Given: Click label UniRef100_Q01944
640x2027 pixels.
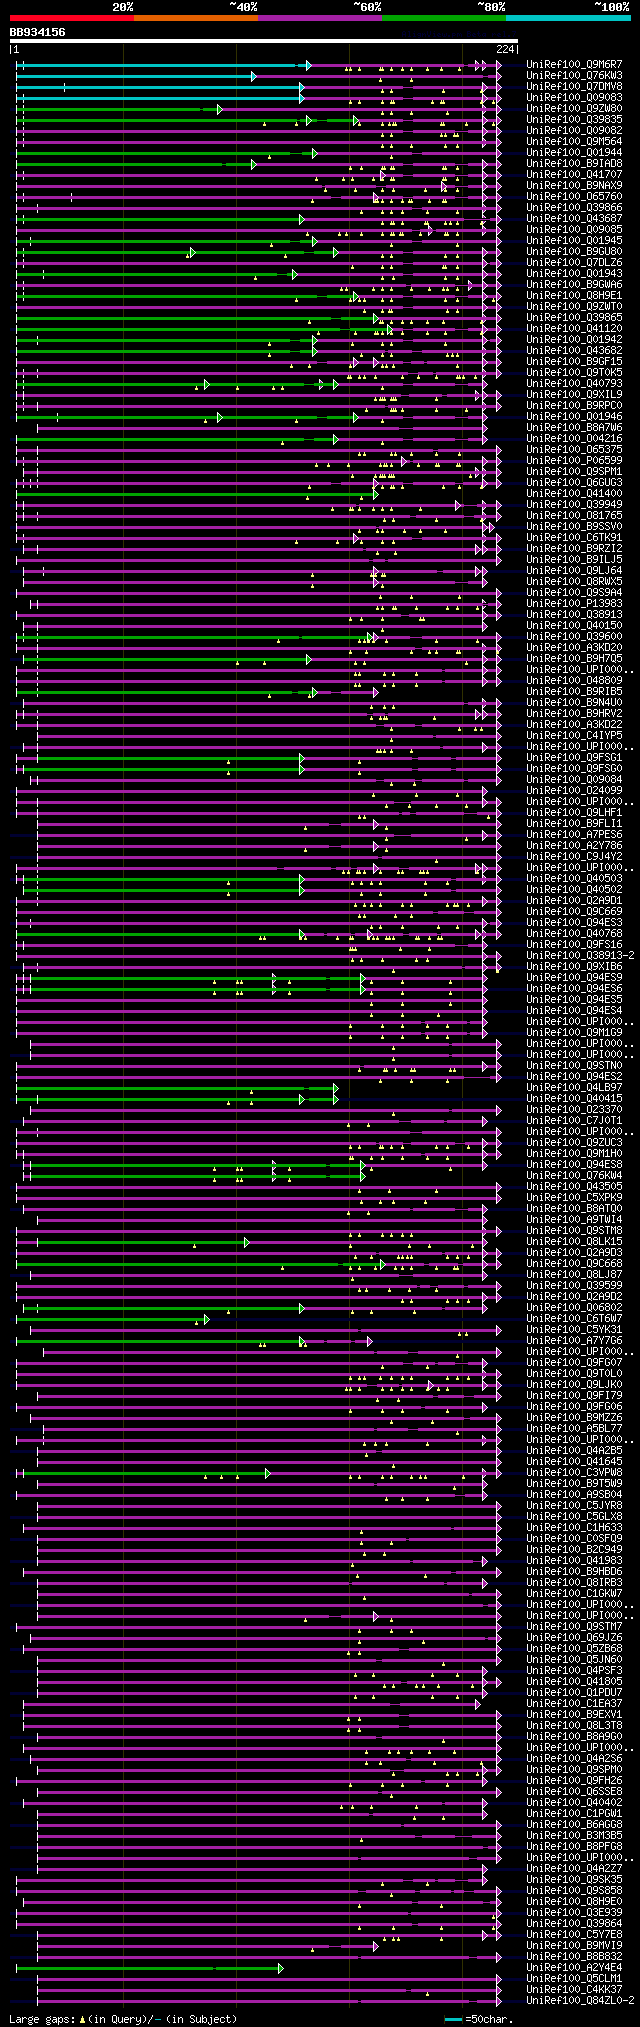Looking at the screenshot, I should 574,152.
